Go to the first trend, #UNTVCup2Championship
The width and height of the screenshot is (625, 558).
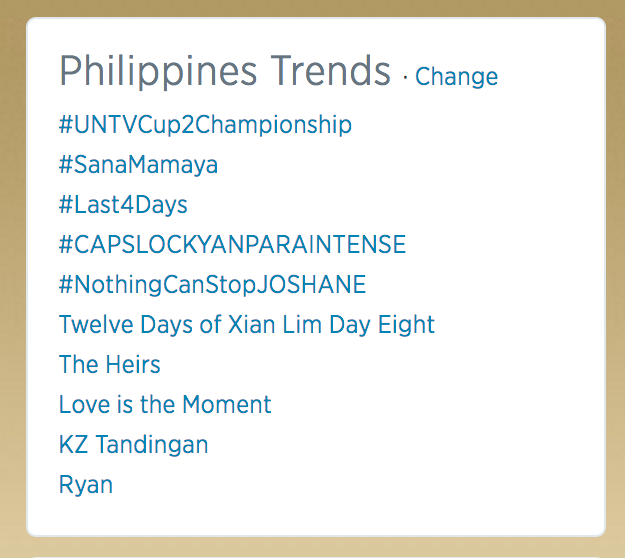(205, 125)
